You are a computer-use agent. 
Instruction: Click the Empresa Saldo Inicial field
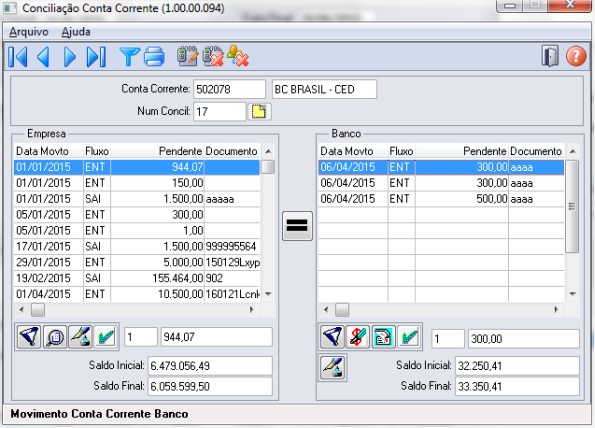coord(210,366)
